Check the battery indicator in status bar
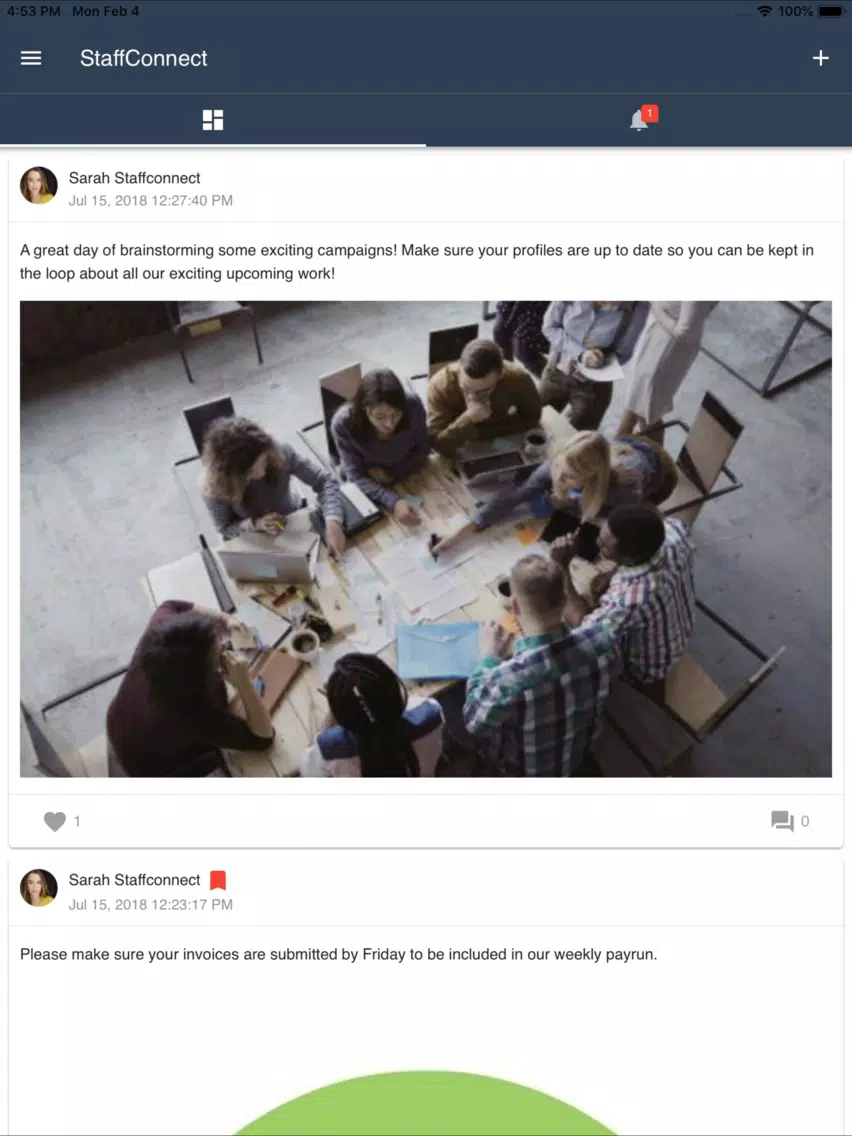The image size is (852, 1136). 831,12
